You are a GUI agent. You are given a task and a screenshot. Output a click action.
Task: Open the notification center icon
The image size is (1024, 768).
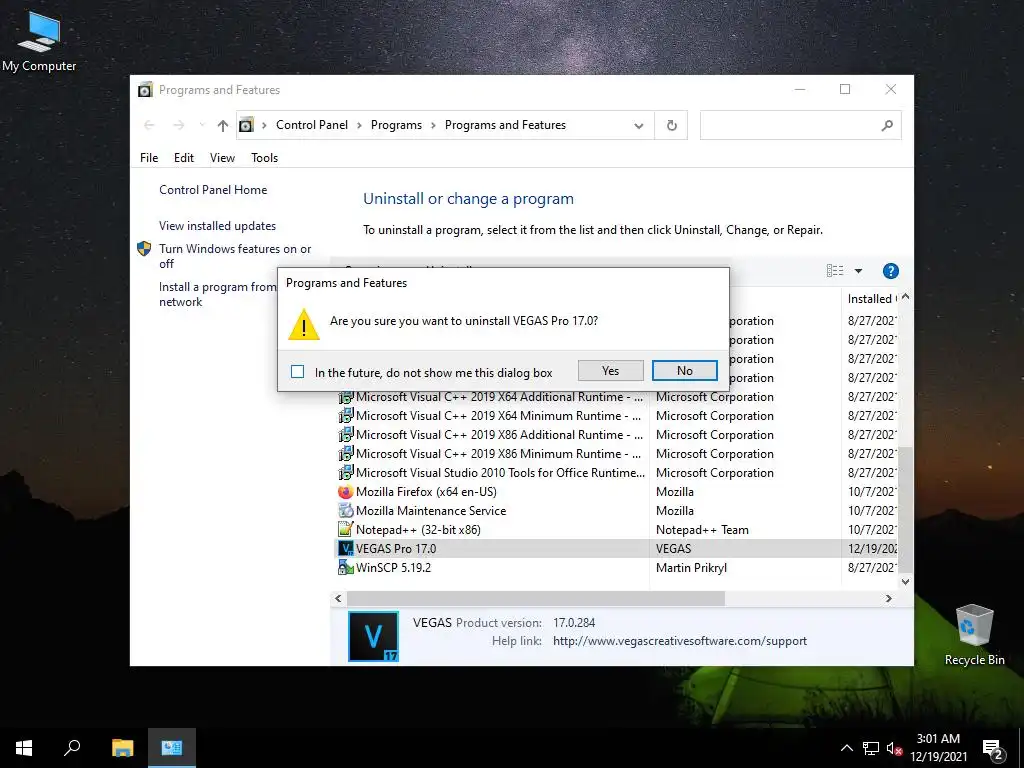click(993, 748)
